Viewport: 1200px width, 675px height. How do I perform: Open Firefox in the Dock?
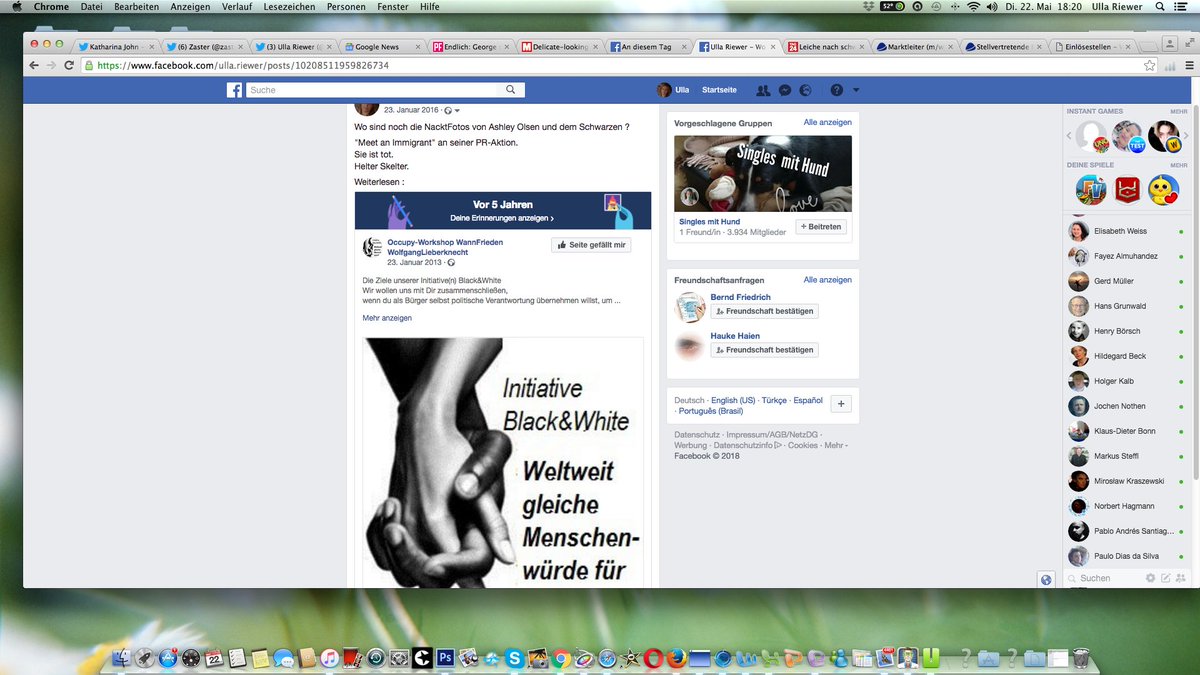[x=676, y=657]
